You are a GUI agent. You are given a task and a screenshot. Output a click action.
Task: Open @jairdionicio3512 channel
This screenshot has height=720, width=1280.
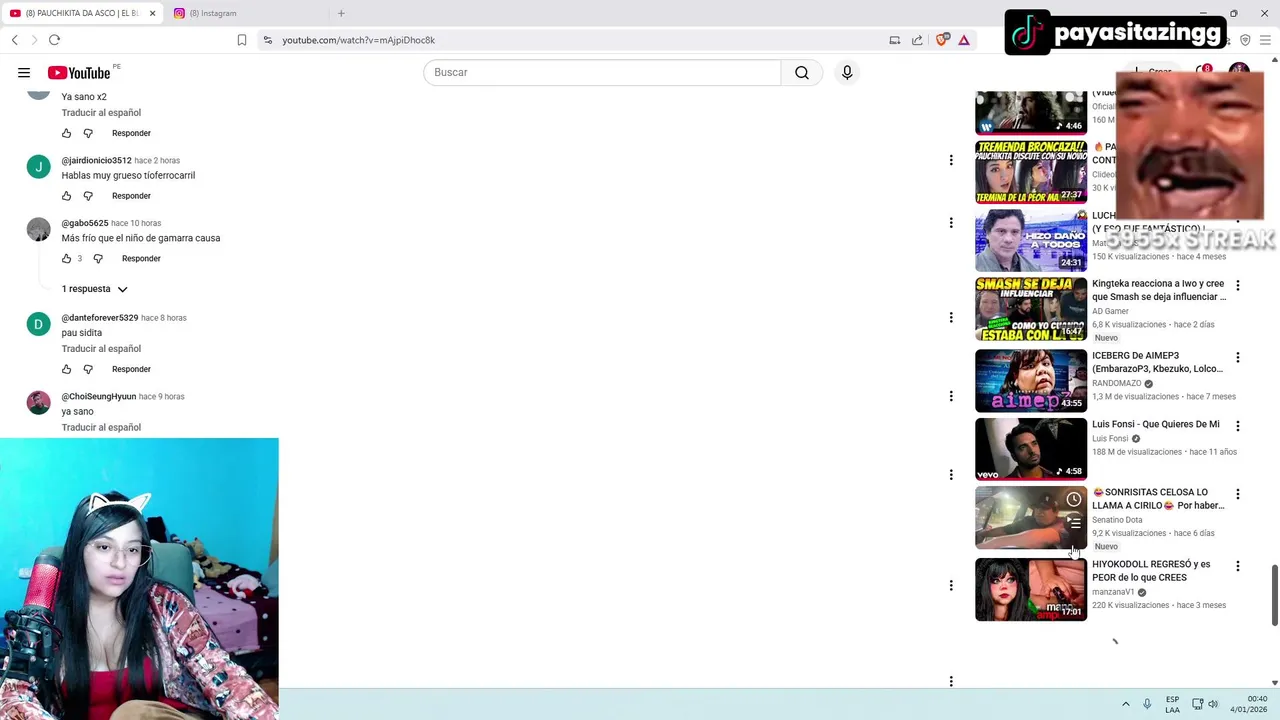[96, 160]
